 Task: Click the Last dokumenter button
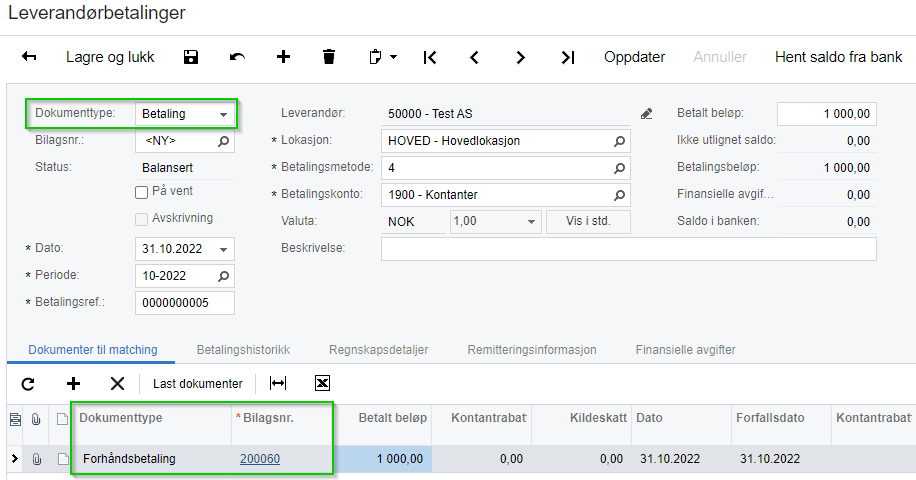click(197, 384)
